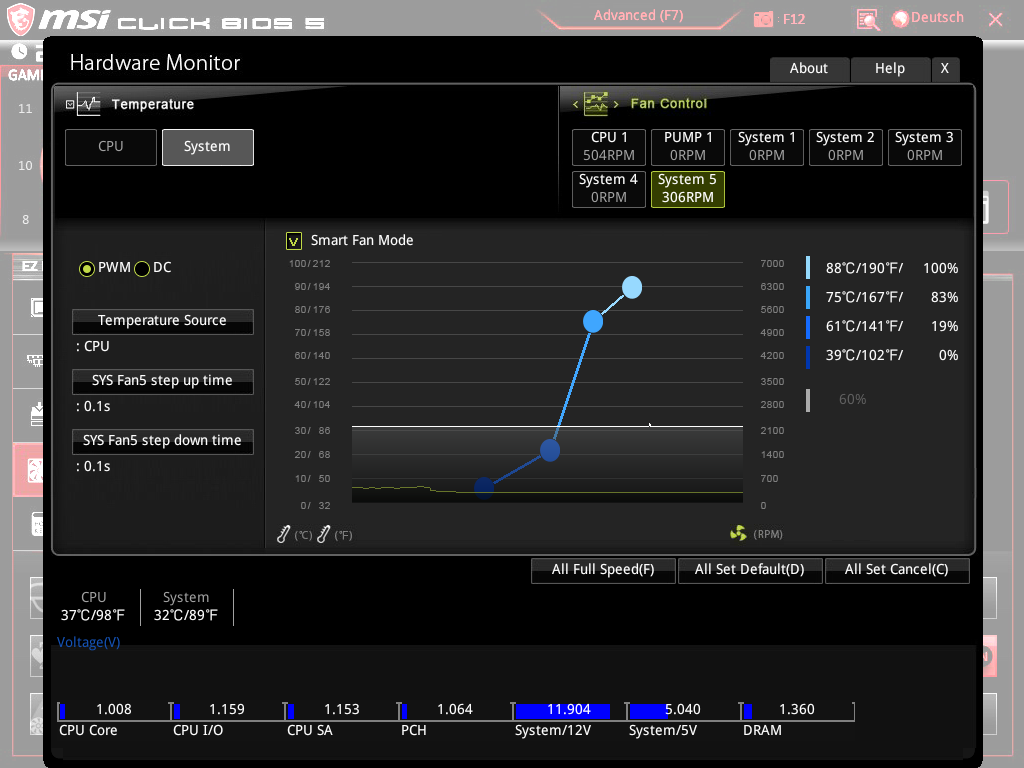
Task: Click the About button
Action: [x=810, y=69]
